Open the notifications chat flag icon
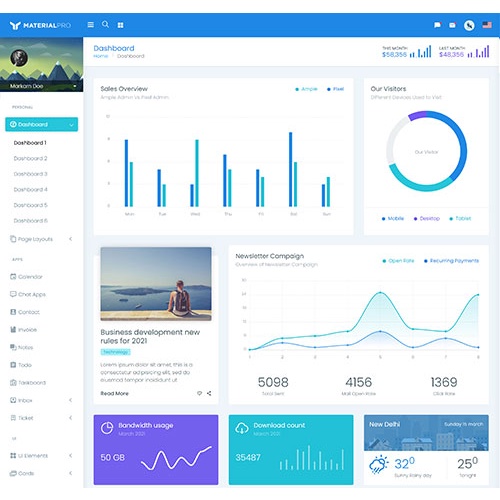This screenshot has height=500, width=500. (437, 25)
